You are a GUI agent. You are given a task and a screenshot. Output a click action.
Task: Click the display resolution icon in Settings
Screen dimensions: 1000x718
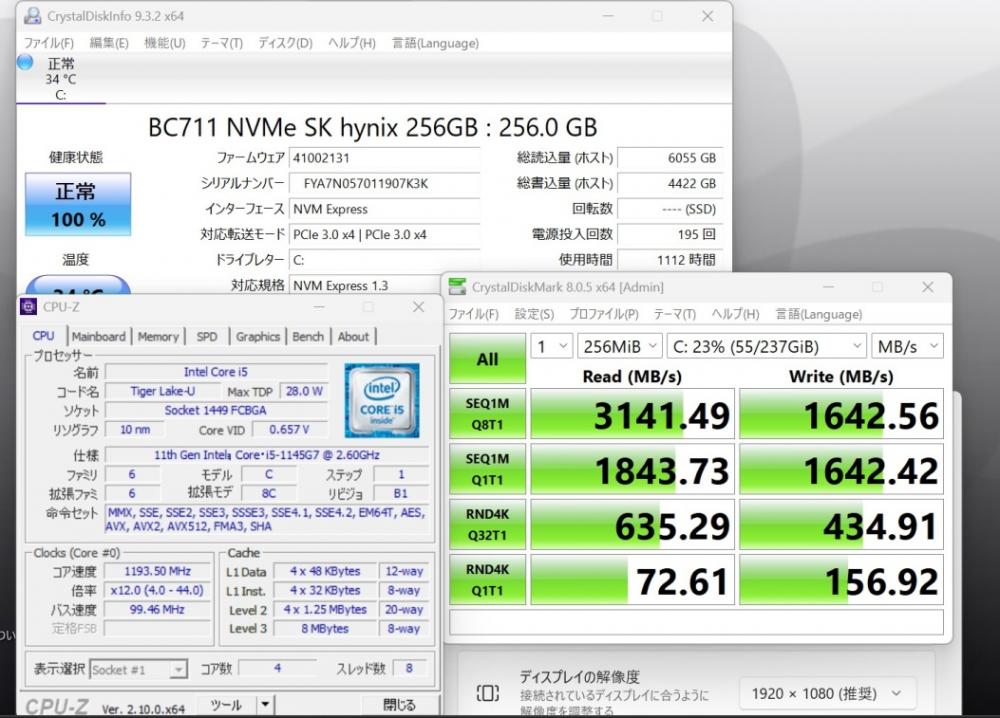coord(488,693)
